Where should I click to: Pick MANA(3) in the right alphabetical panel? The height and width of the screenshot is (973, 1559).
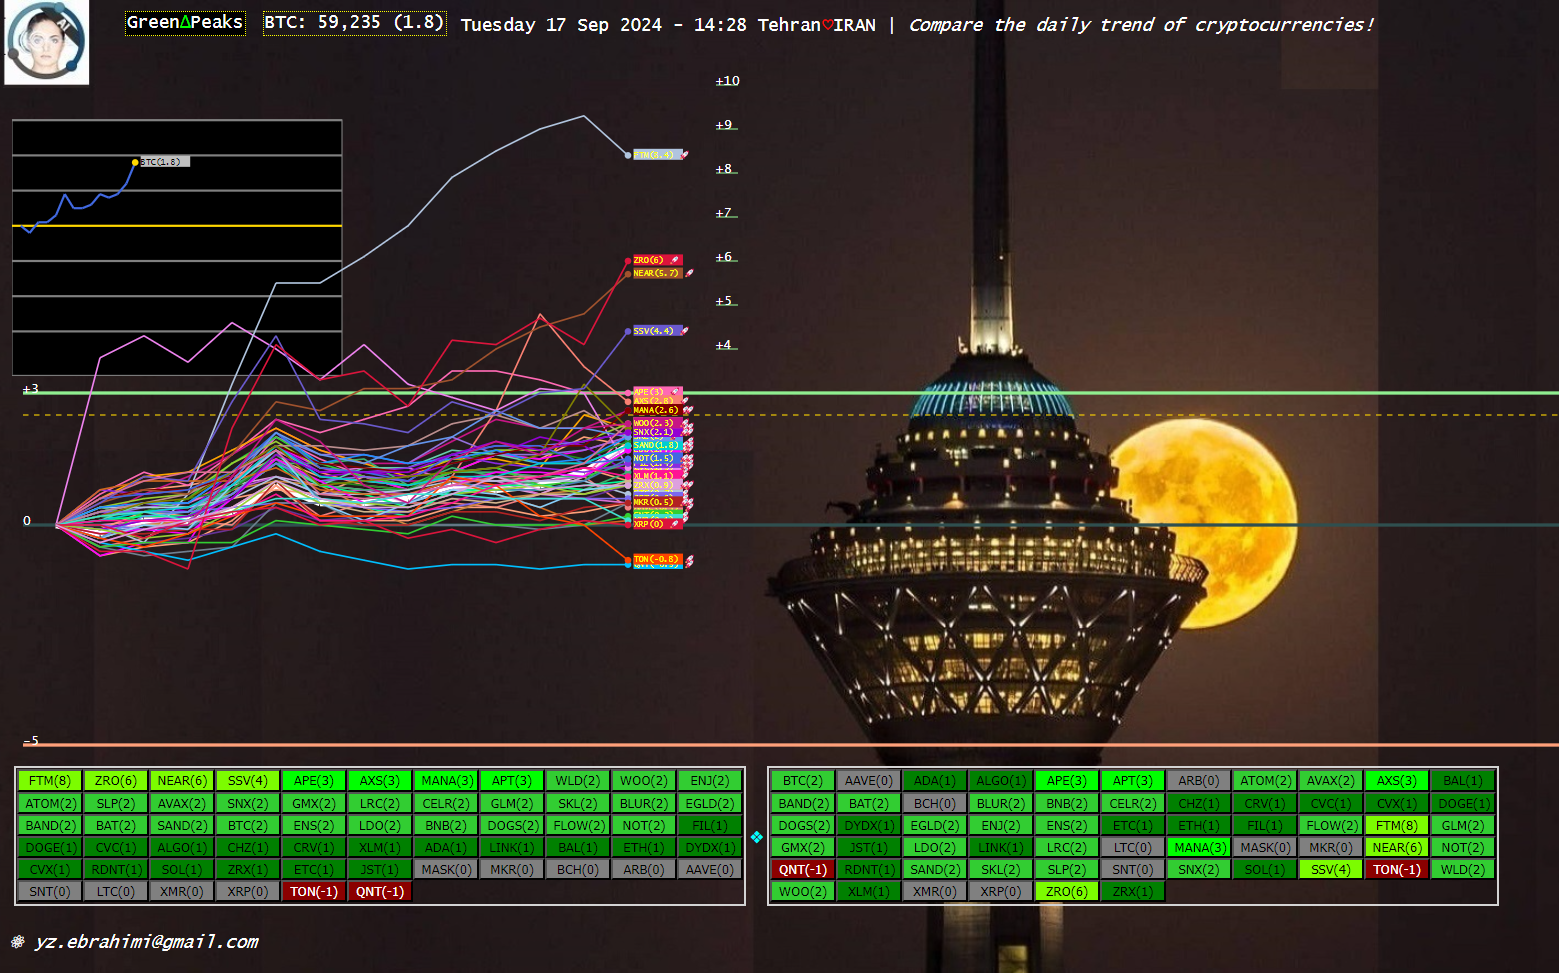[1199, 847]
